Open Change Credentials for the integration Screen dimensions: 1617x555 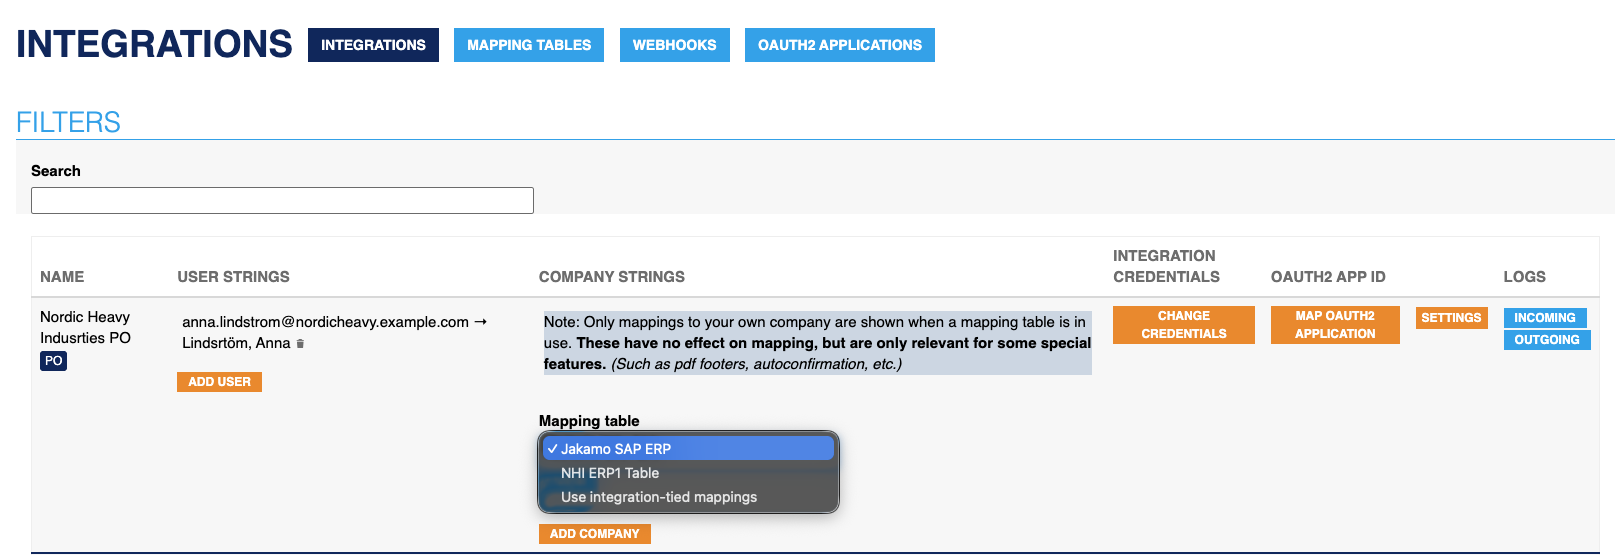pyautogui.click(x=1183, y=325)
